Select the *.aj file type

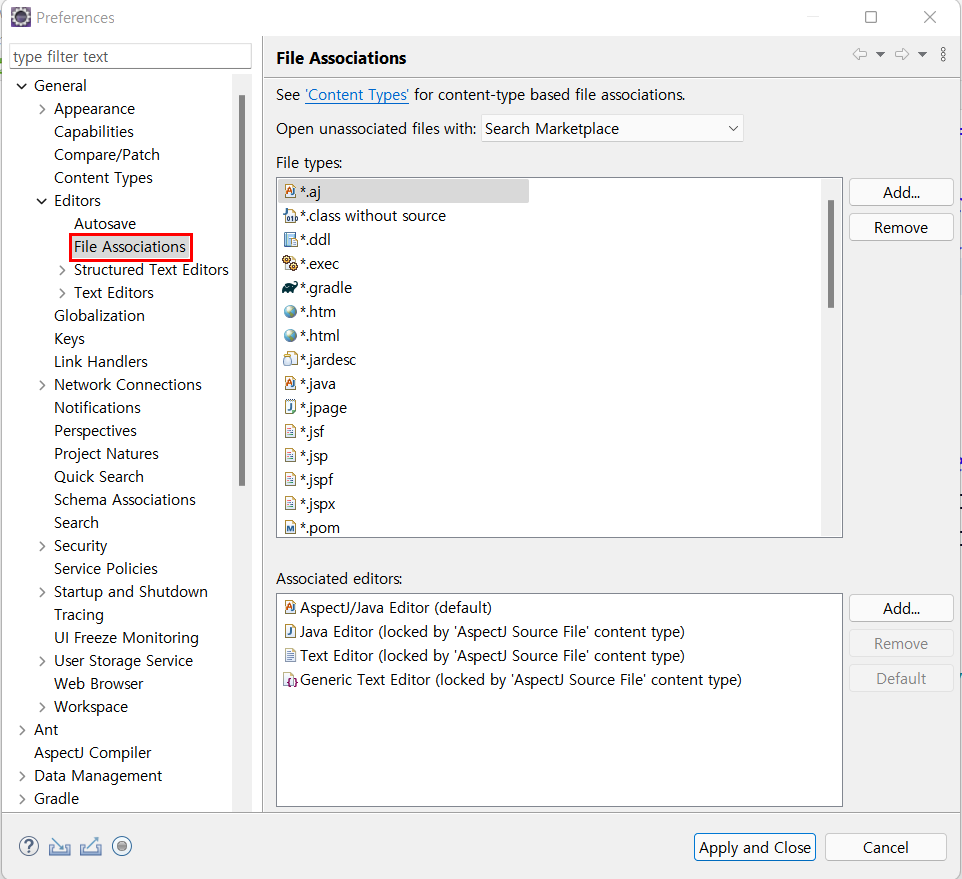click(404, 191)
